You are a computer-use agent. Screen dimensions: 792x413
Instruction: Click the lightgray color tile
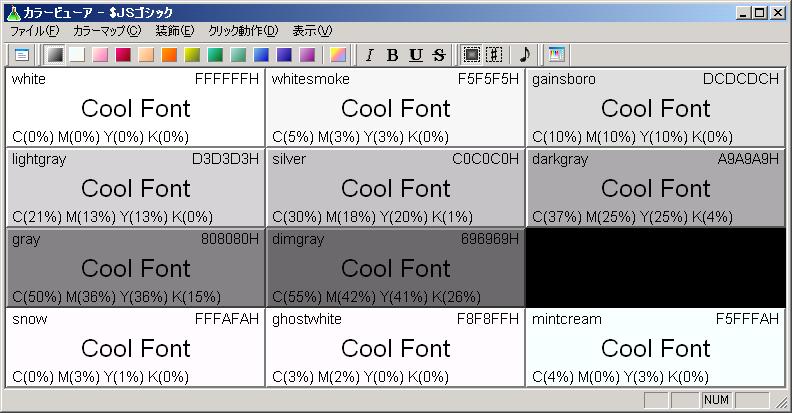135,188
